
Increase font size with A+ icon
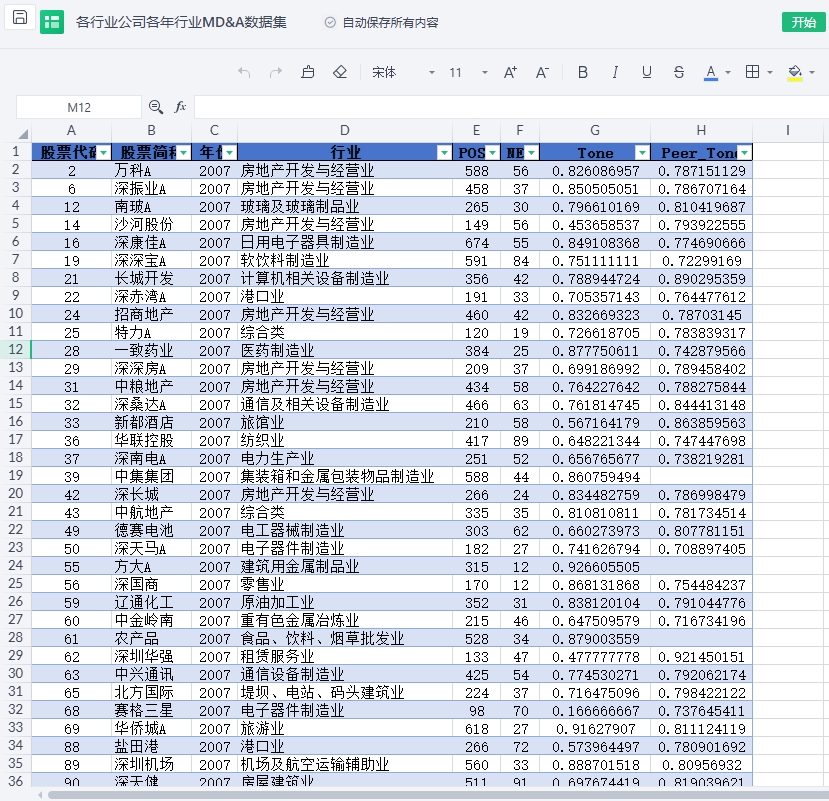point(510,72)
